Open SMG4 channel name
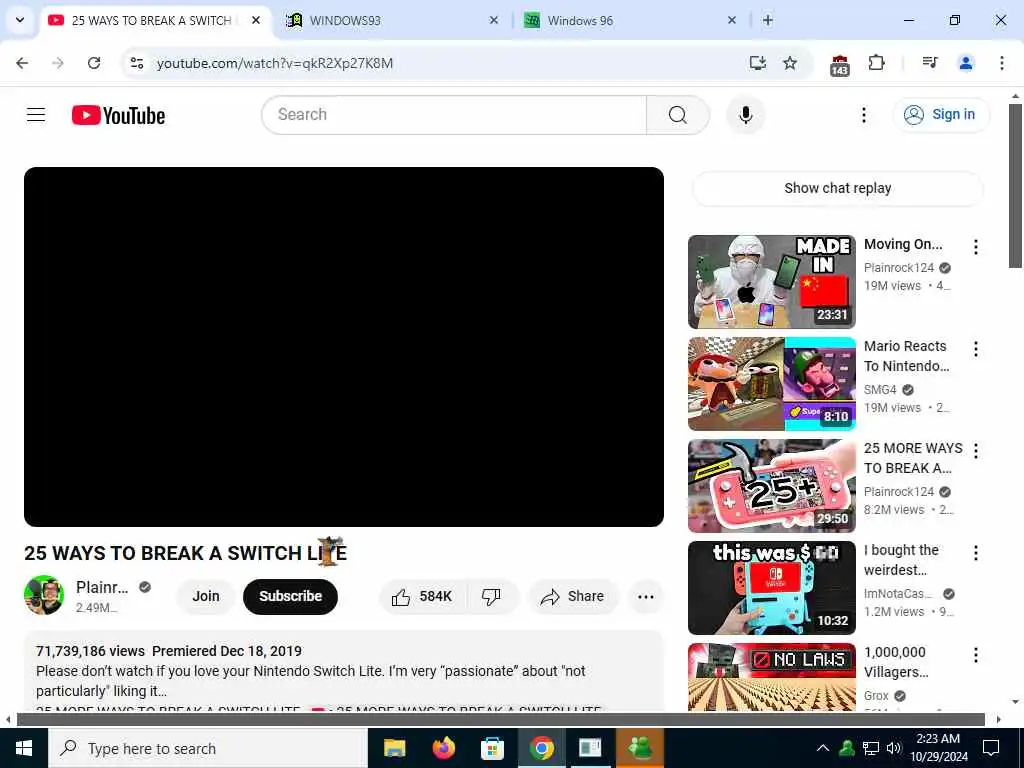 (880, 390)
